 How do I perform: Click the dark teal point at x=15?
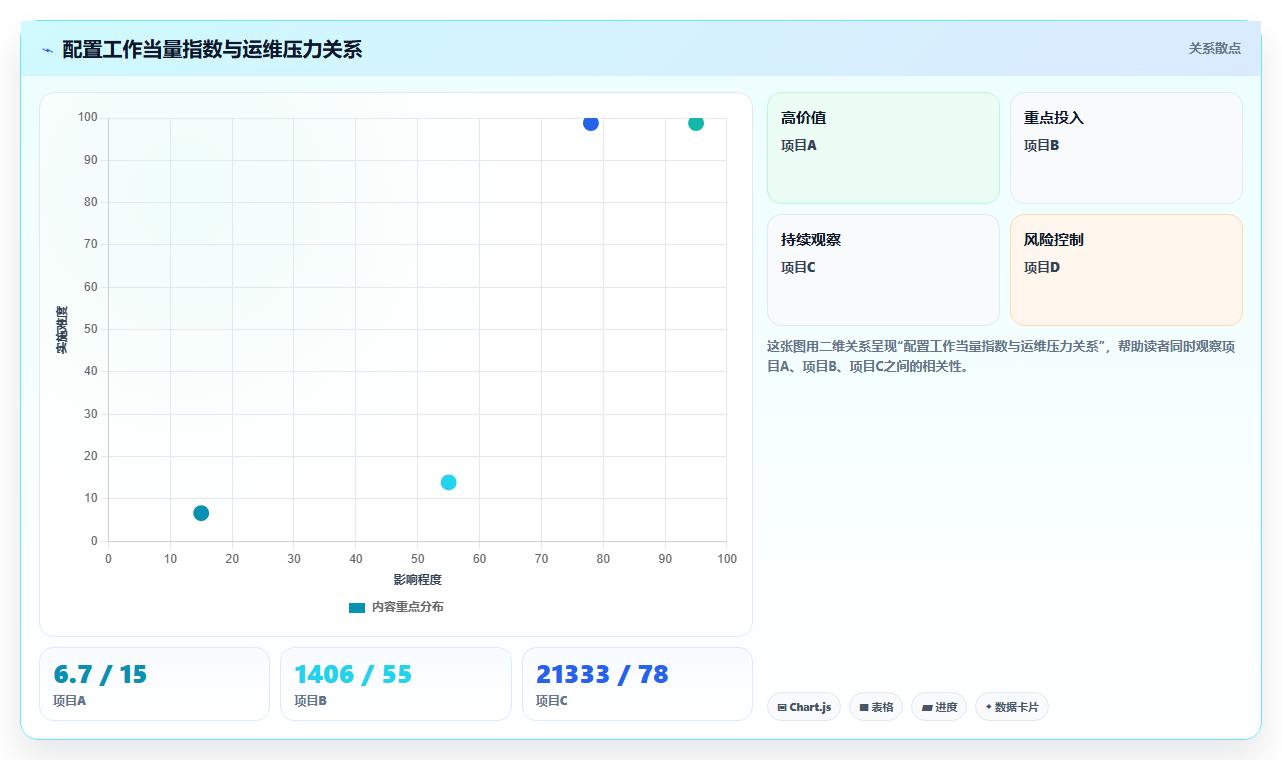(201, 513)
